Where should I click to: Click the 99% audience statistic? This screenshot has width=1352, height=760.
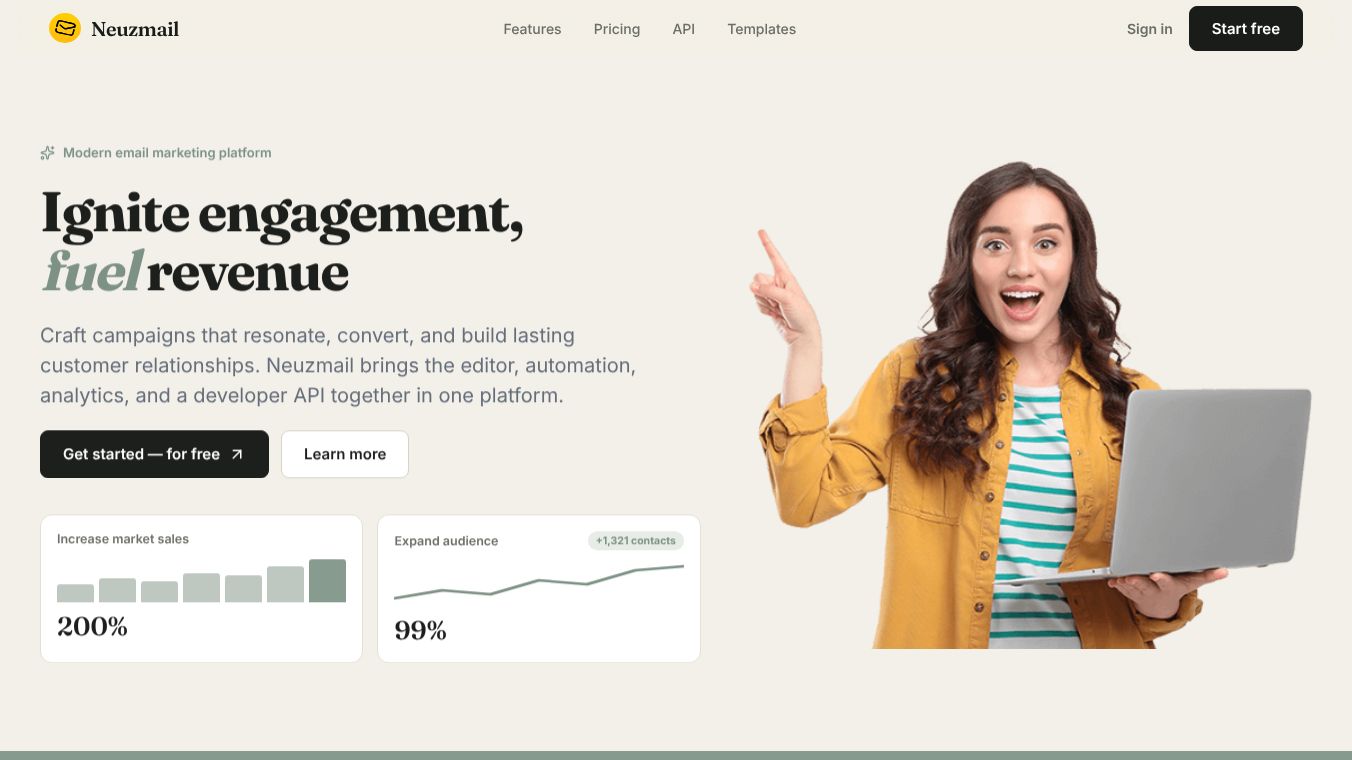(420, 631)
